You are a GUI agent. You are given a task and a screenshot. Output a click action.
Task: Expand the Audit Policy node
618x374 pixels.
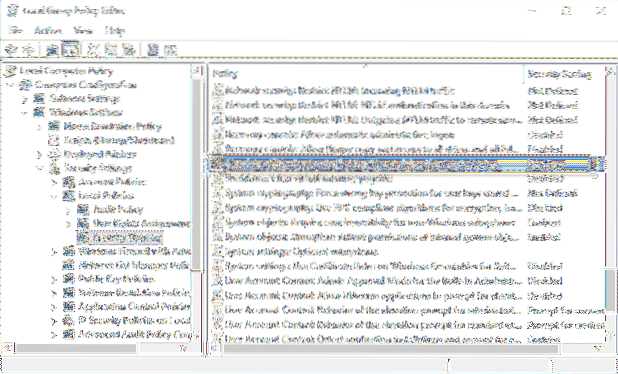click(x=69, y=210)
